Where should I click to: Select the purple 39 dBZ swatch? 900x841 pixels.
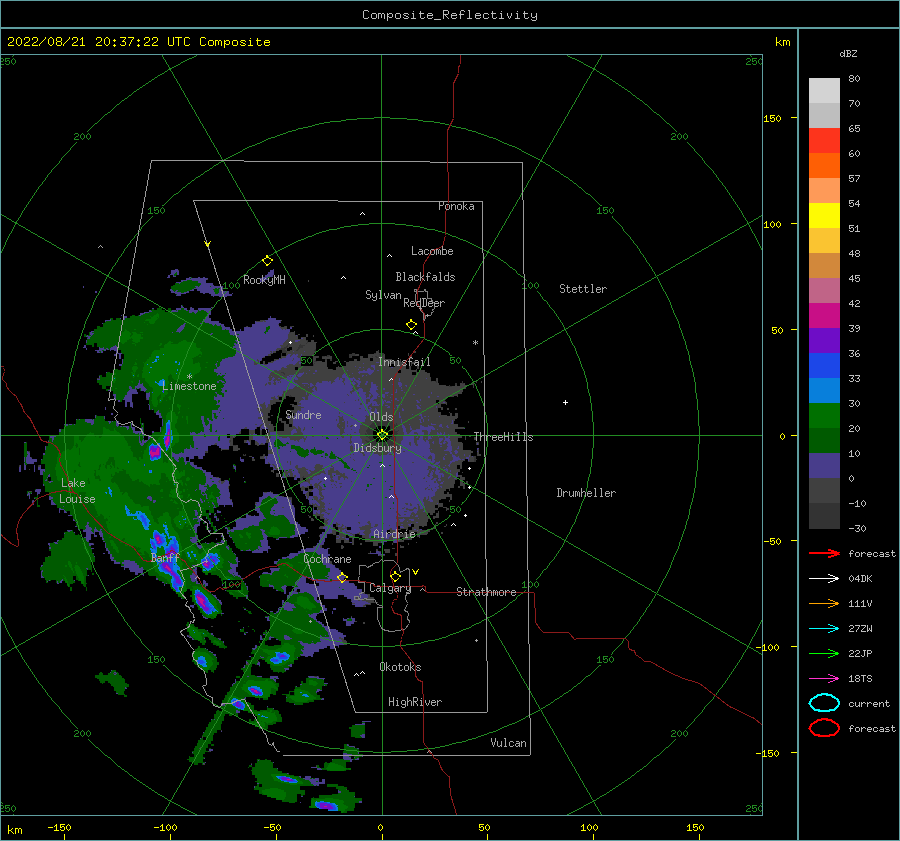[x=824, y=340]
